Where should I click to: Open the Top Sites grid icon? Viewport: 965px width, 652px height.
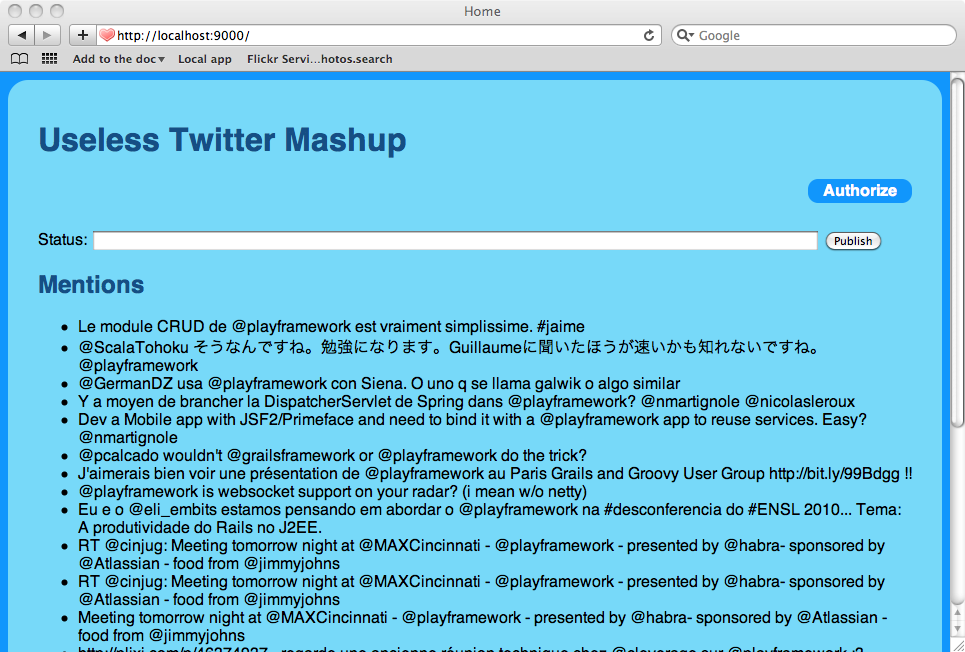(49, 59)
